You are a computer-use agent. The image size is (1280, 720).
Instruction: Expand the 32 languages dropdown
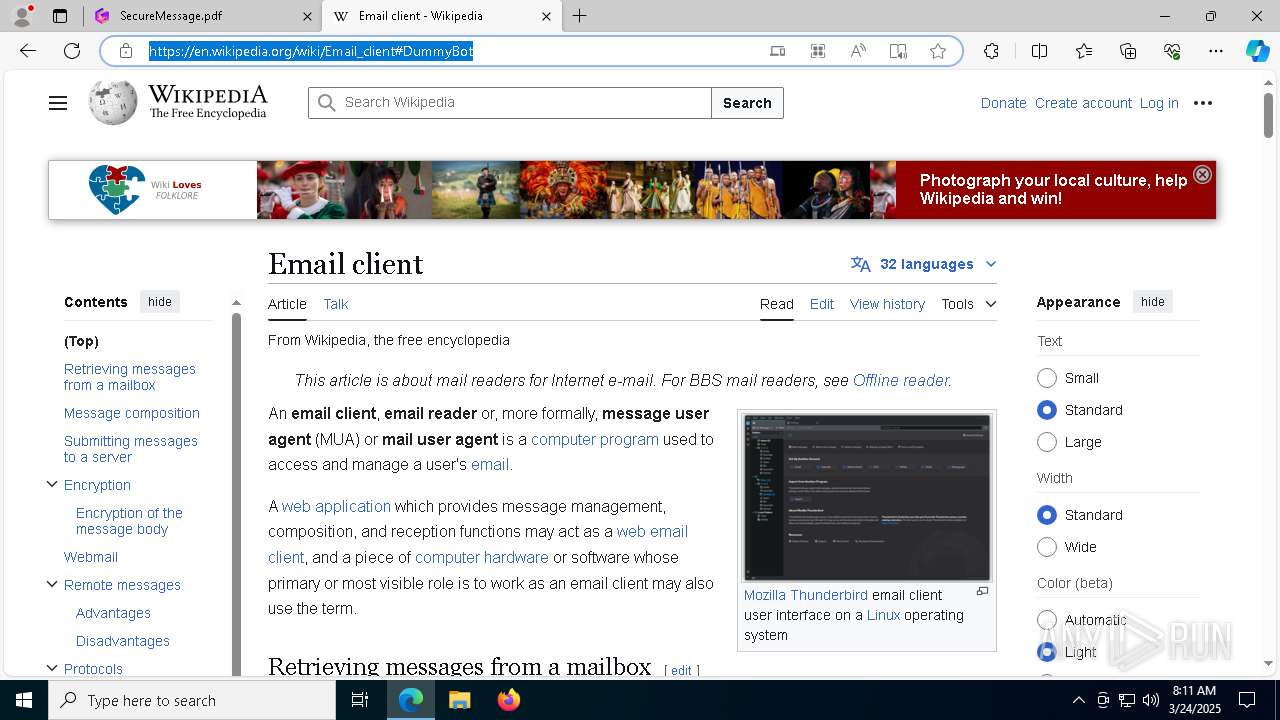(x=924, y=264)
